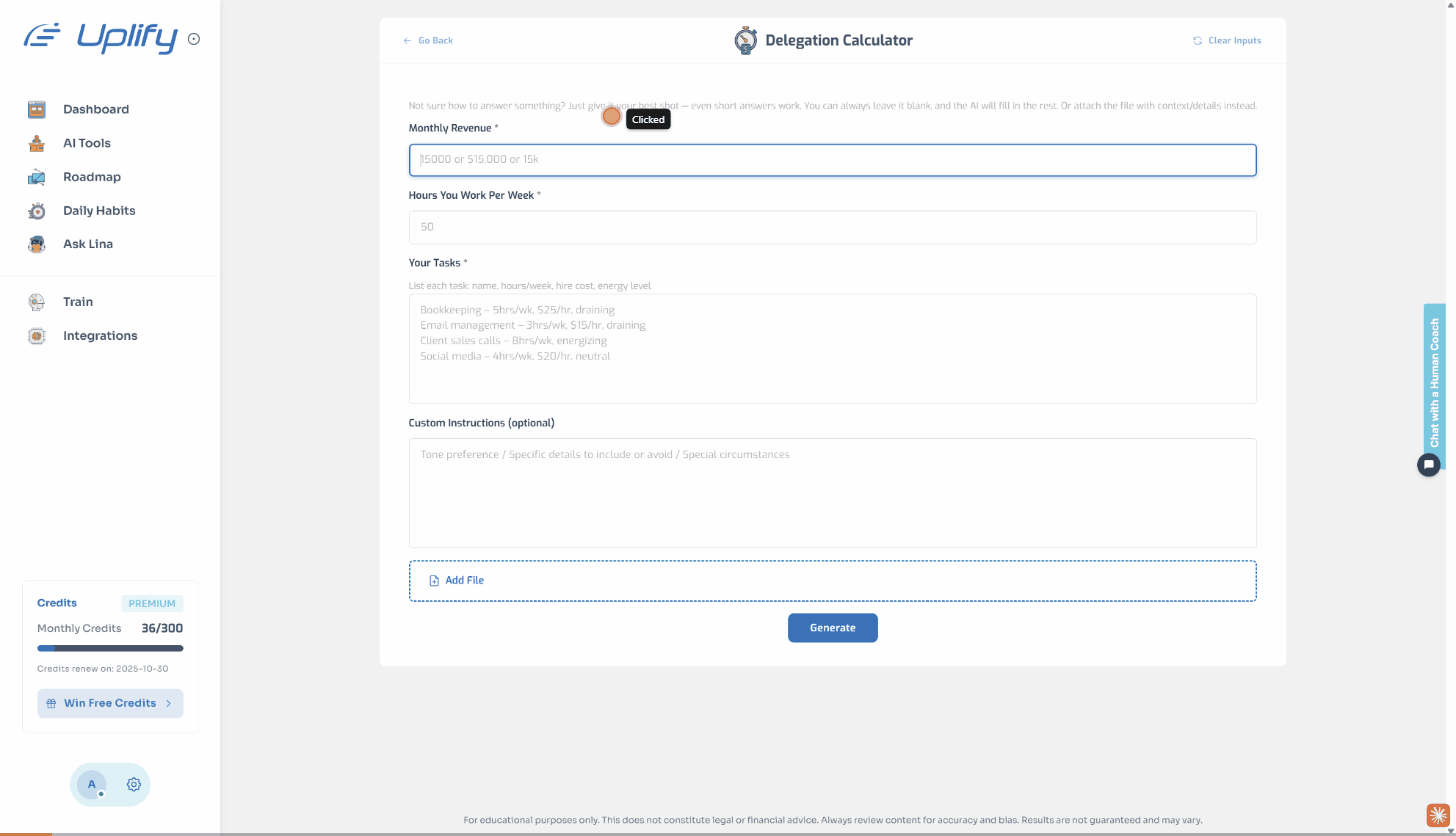Open the chat bubble icon
Viewport: 1456px width, 836px height.
coord(1429,464)
